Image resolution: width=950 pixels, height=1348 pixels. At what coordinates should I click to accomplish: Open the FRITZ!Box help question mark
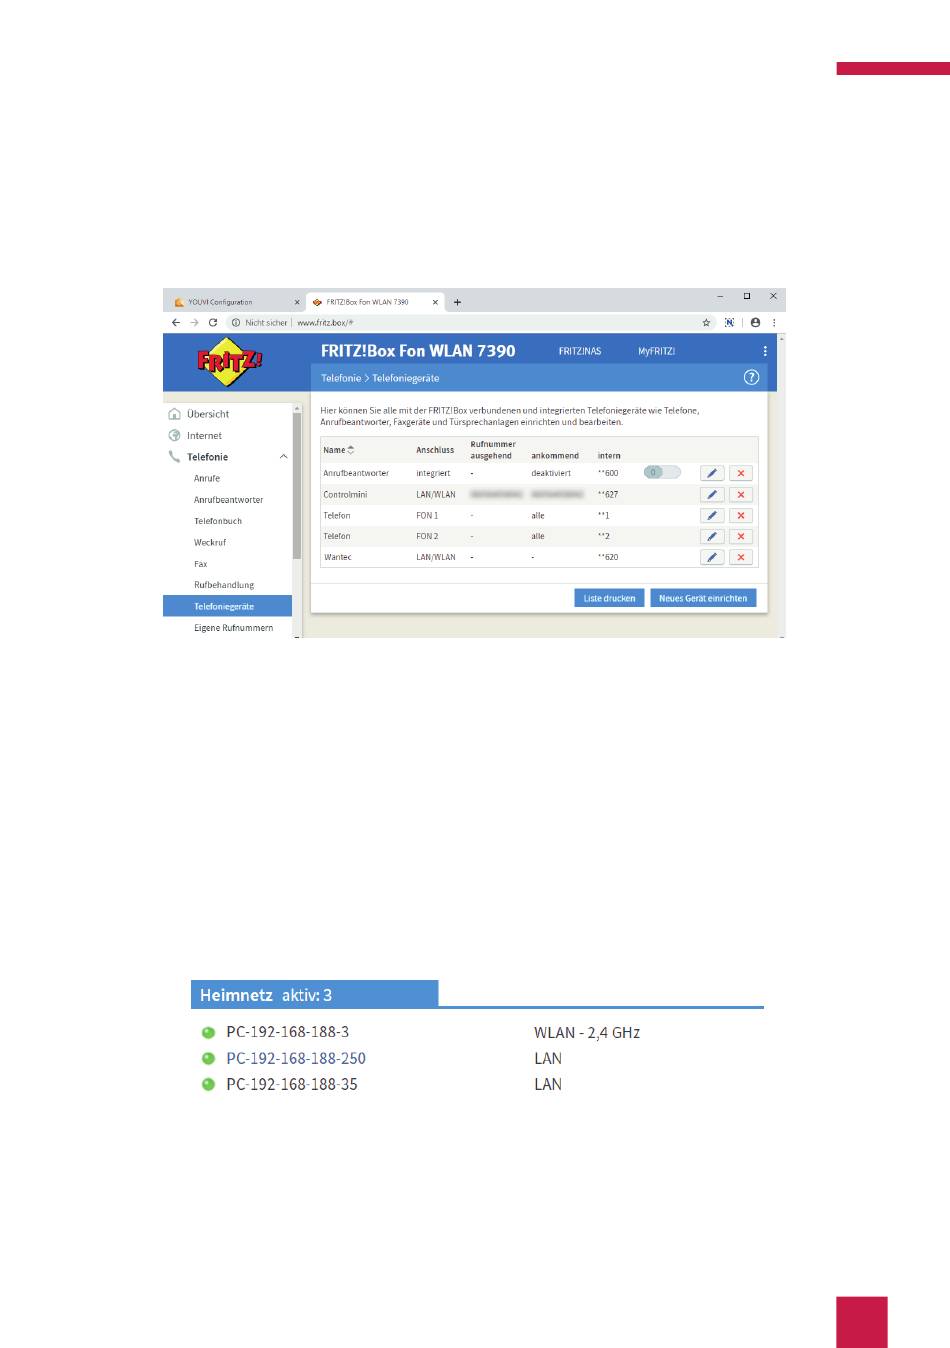pyautogui.click(x=752, y=377)
